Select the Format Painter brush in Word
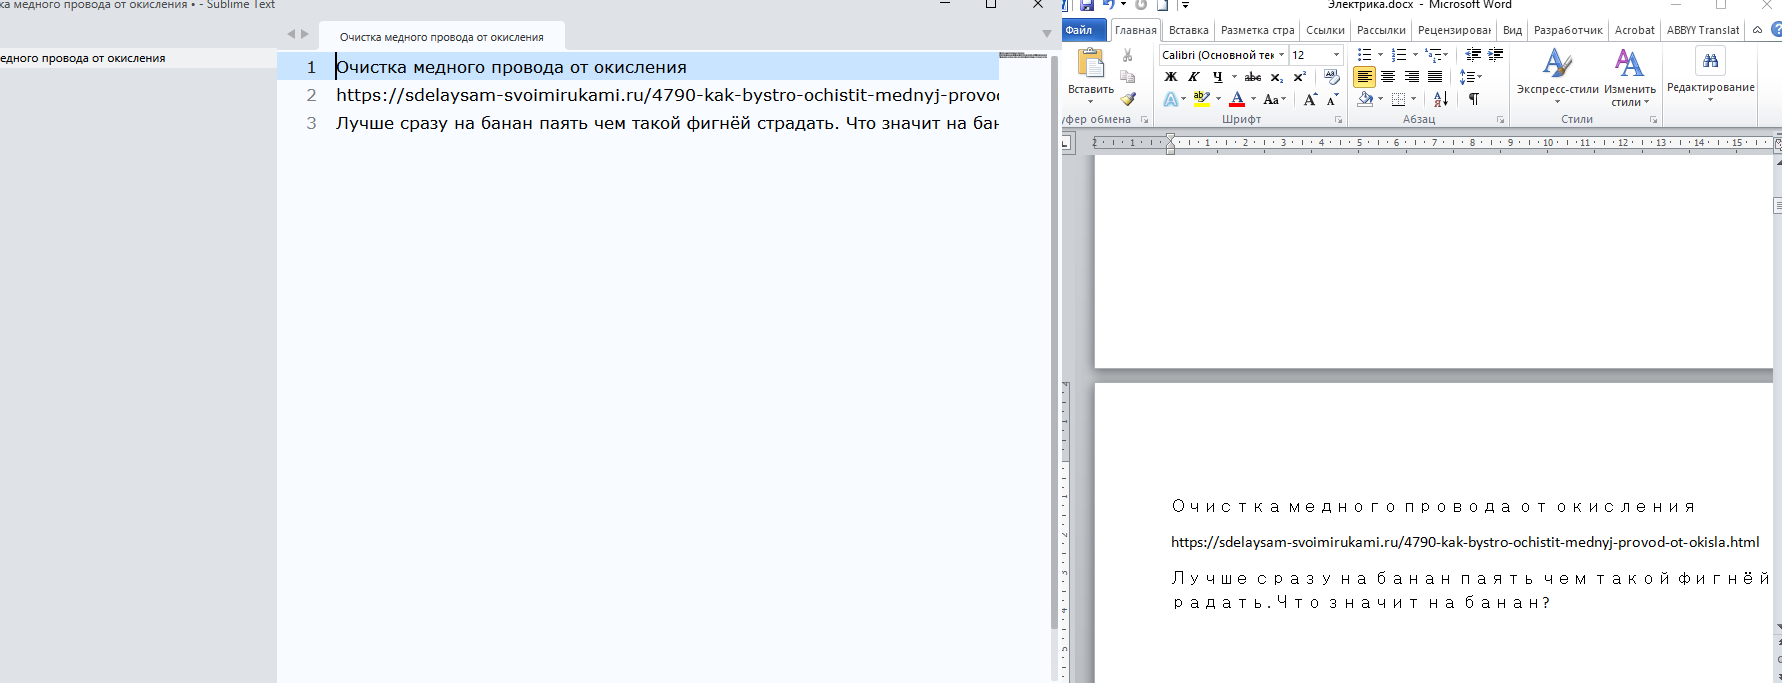Image resolution: width=1782 pixels, height=683 pixels. (1127, 99)
